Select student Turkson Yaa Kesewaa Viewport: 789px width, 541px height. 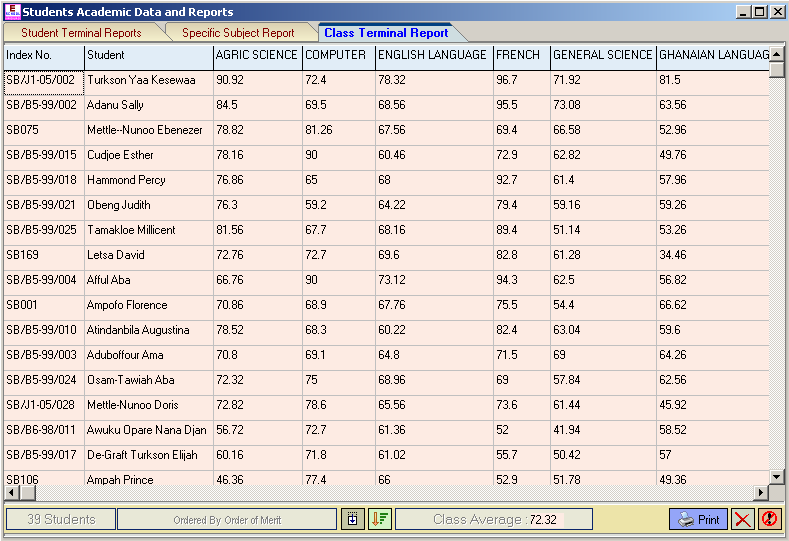(x=148, y=83)
